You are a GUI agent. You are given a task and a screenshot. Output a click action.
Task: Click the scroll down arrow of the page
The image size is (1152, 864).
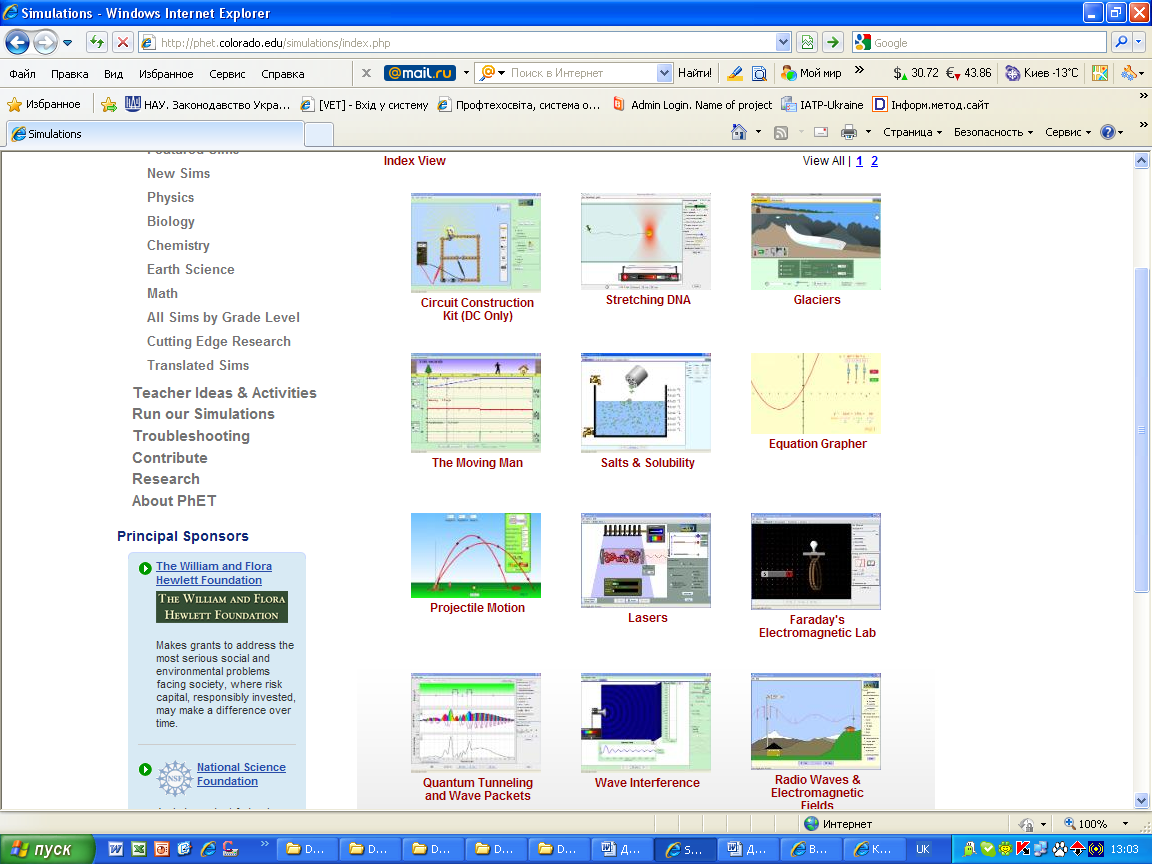[1141, 800]
